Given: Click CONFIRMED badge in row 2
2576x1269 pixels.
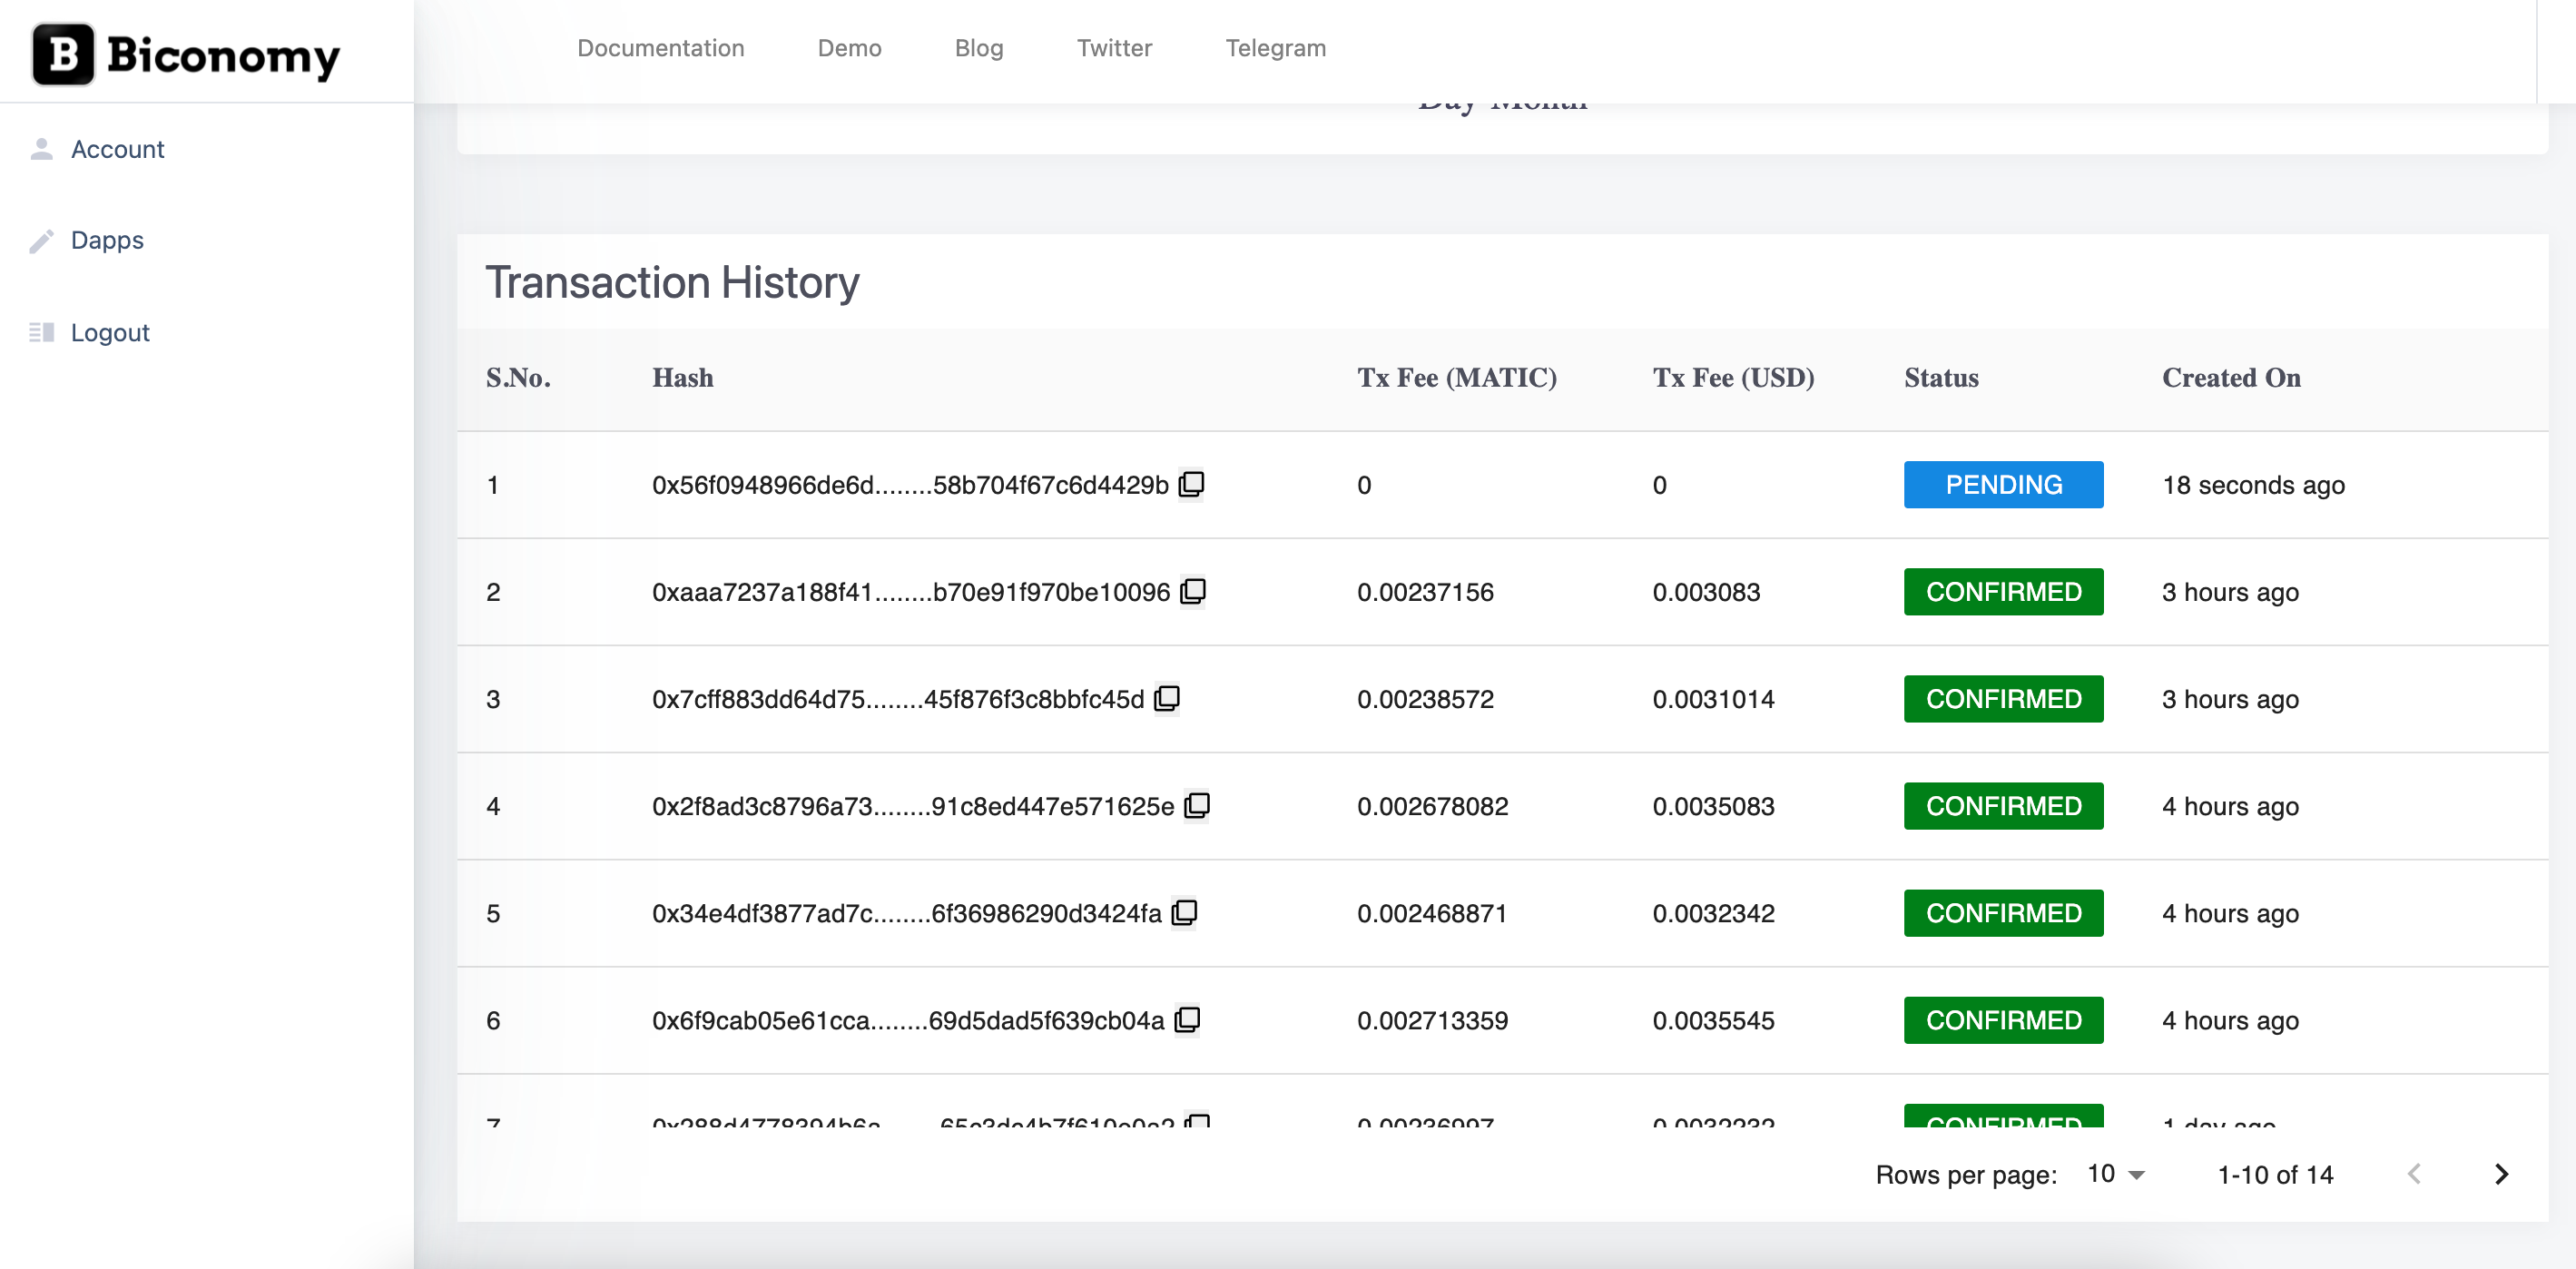Looking at the screenshot, I should click(x=2003, y=591).
